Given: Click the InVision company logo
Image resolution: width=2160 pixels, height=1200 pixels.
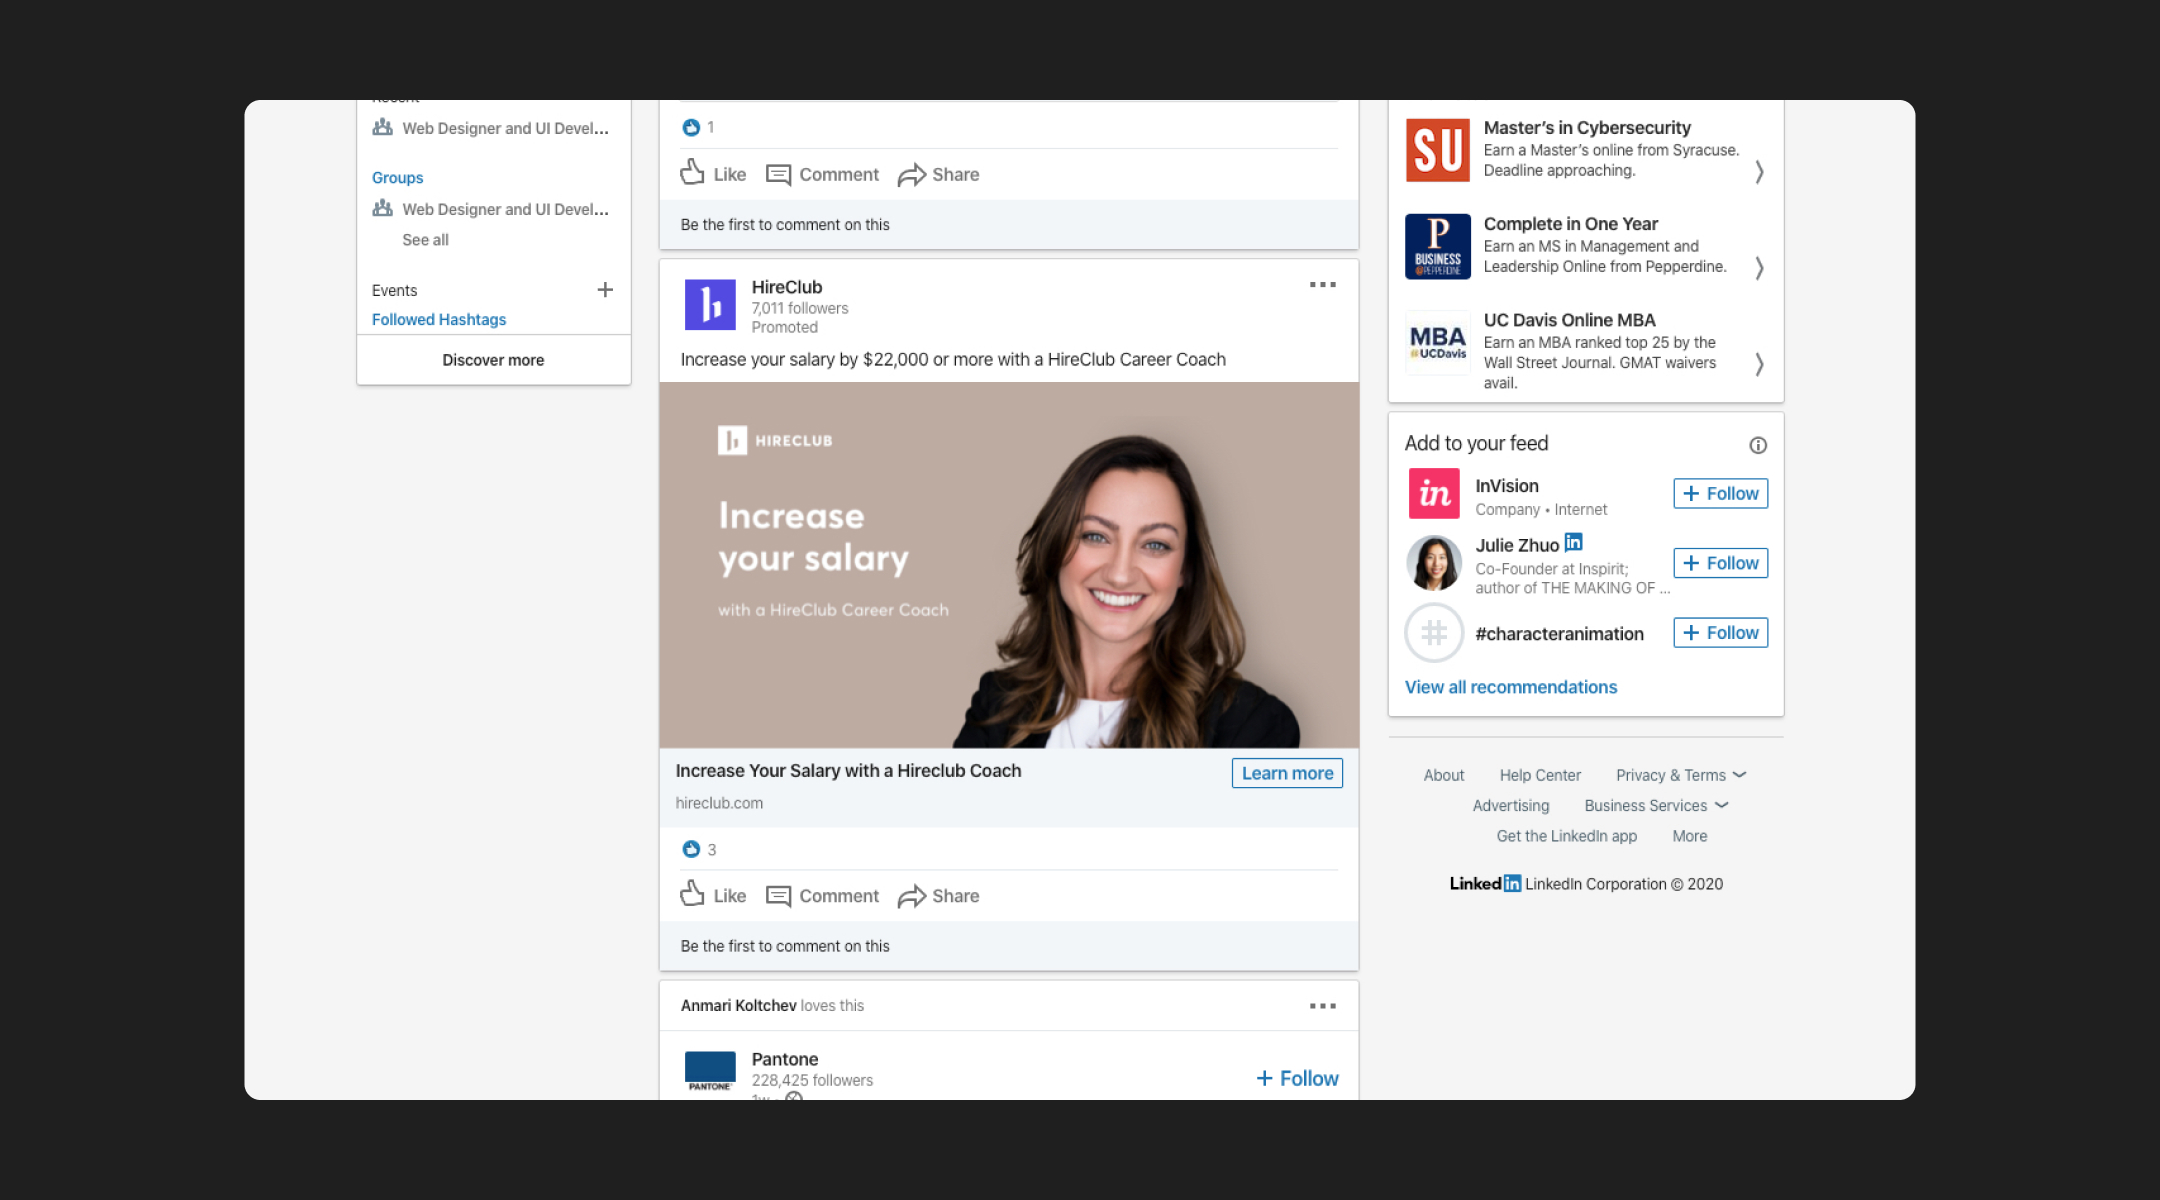Looking at the screenshot, I should point(1434,493).
